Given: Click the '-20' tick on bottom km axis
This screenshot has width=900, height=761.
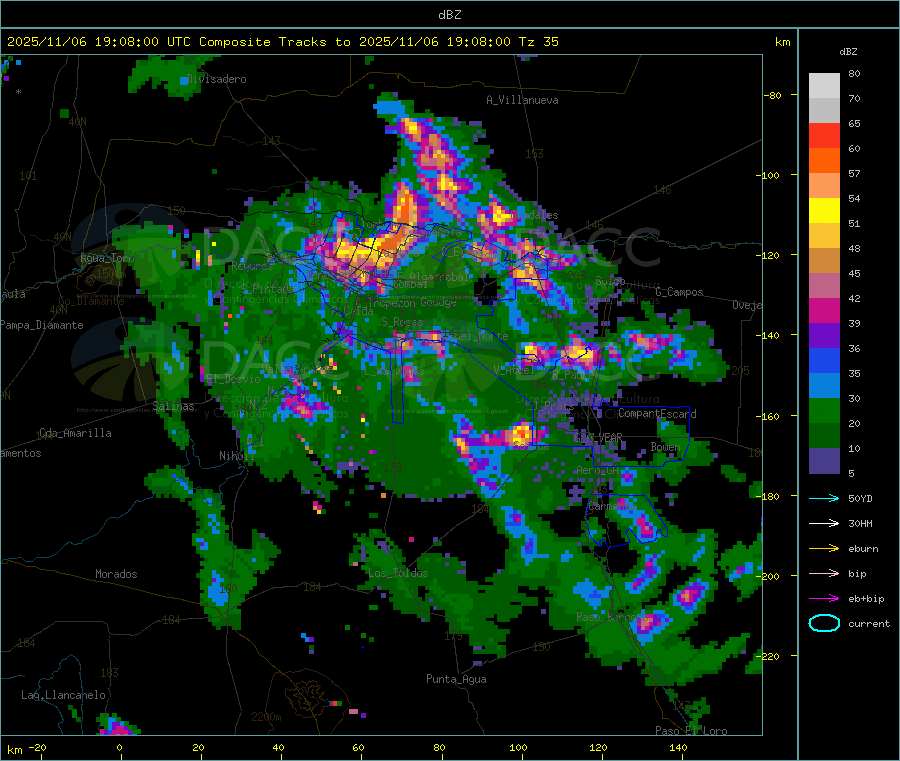Looking at the screenshot, I should click(37, 747).
